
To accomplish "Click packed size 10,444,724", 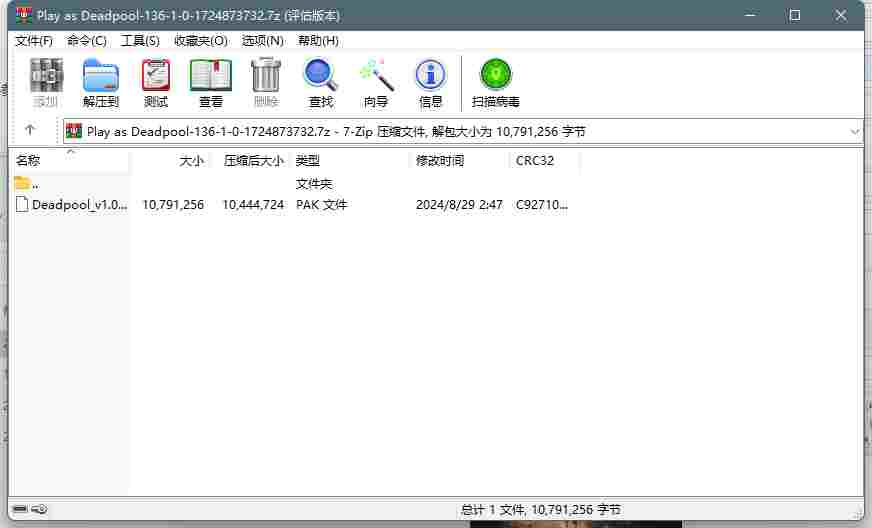I will pos(253,205).
